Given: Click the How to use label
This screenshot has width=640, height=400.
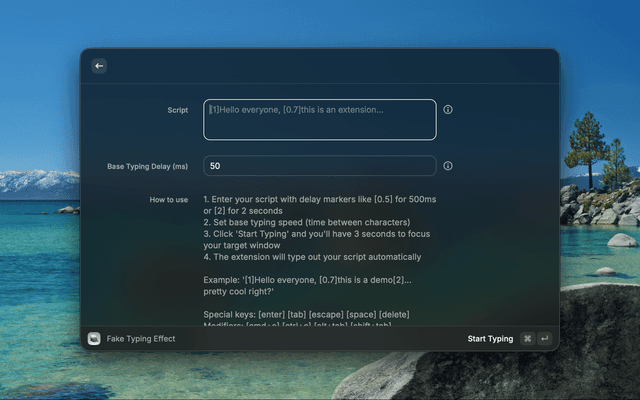Looking at the screenshot, I should 168,200.
